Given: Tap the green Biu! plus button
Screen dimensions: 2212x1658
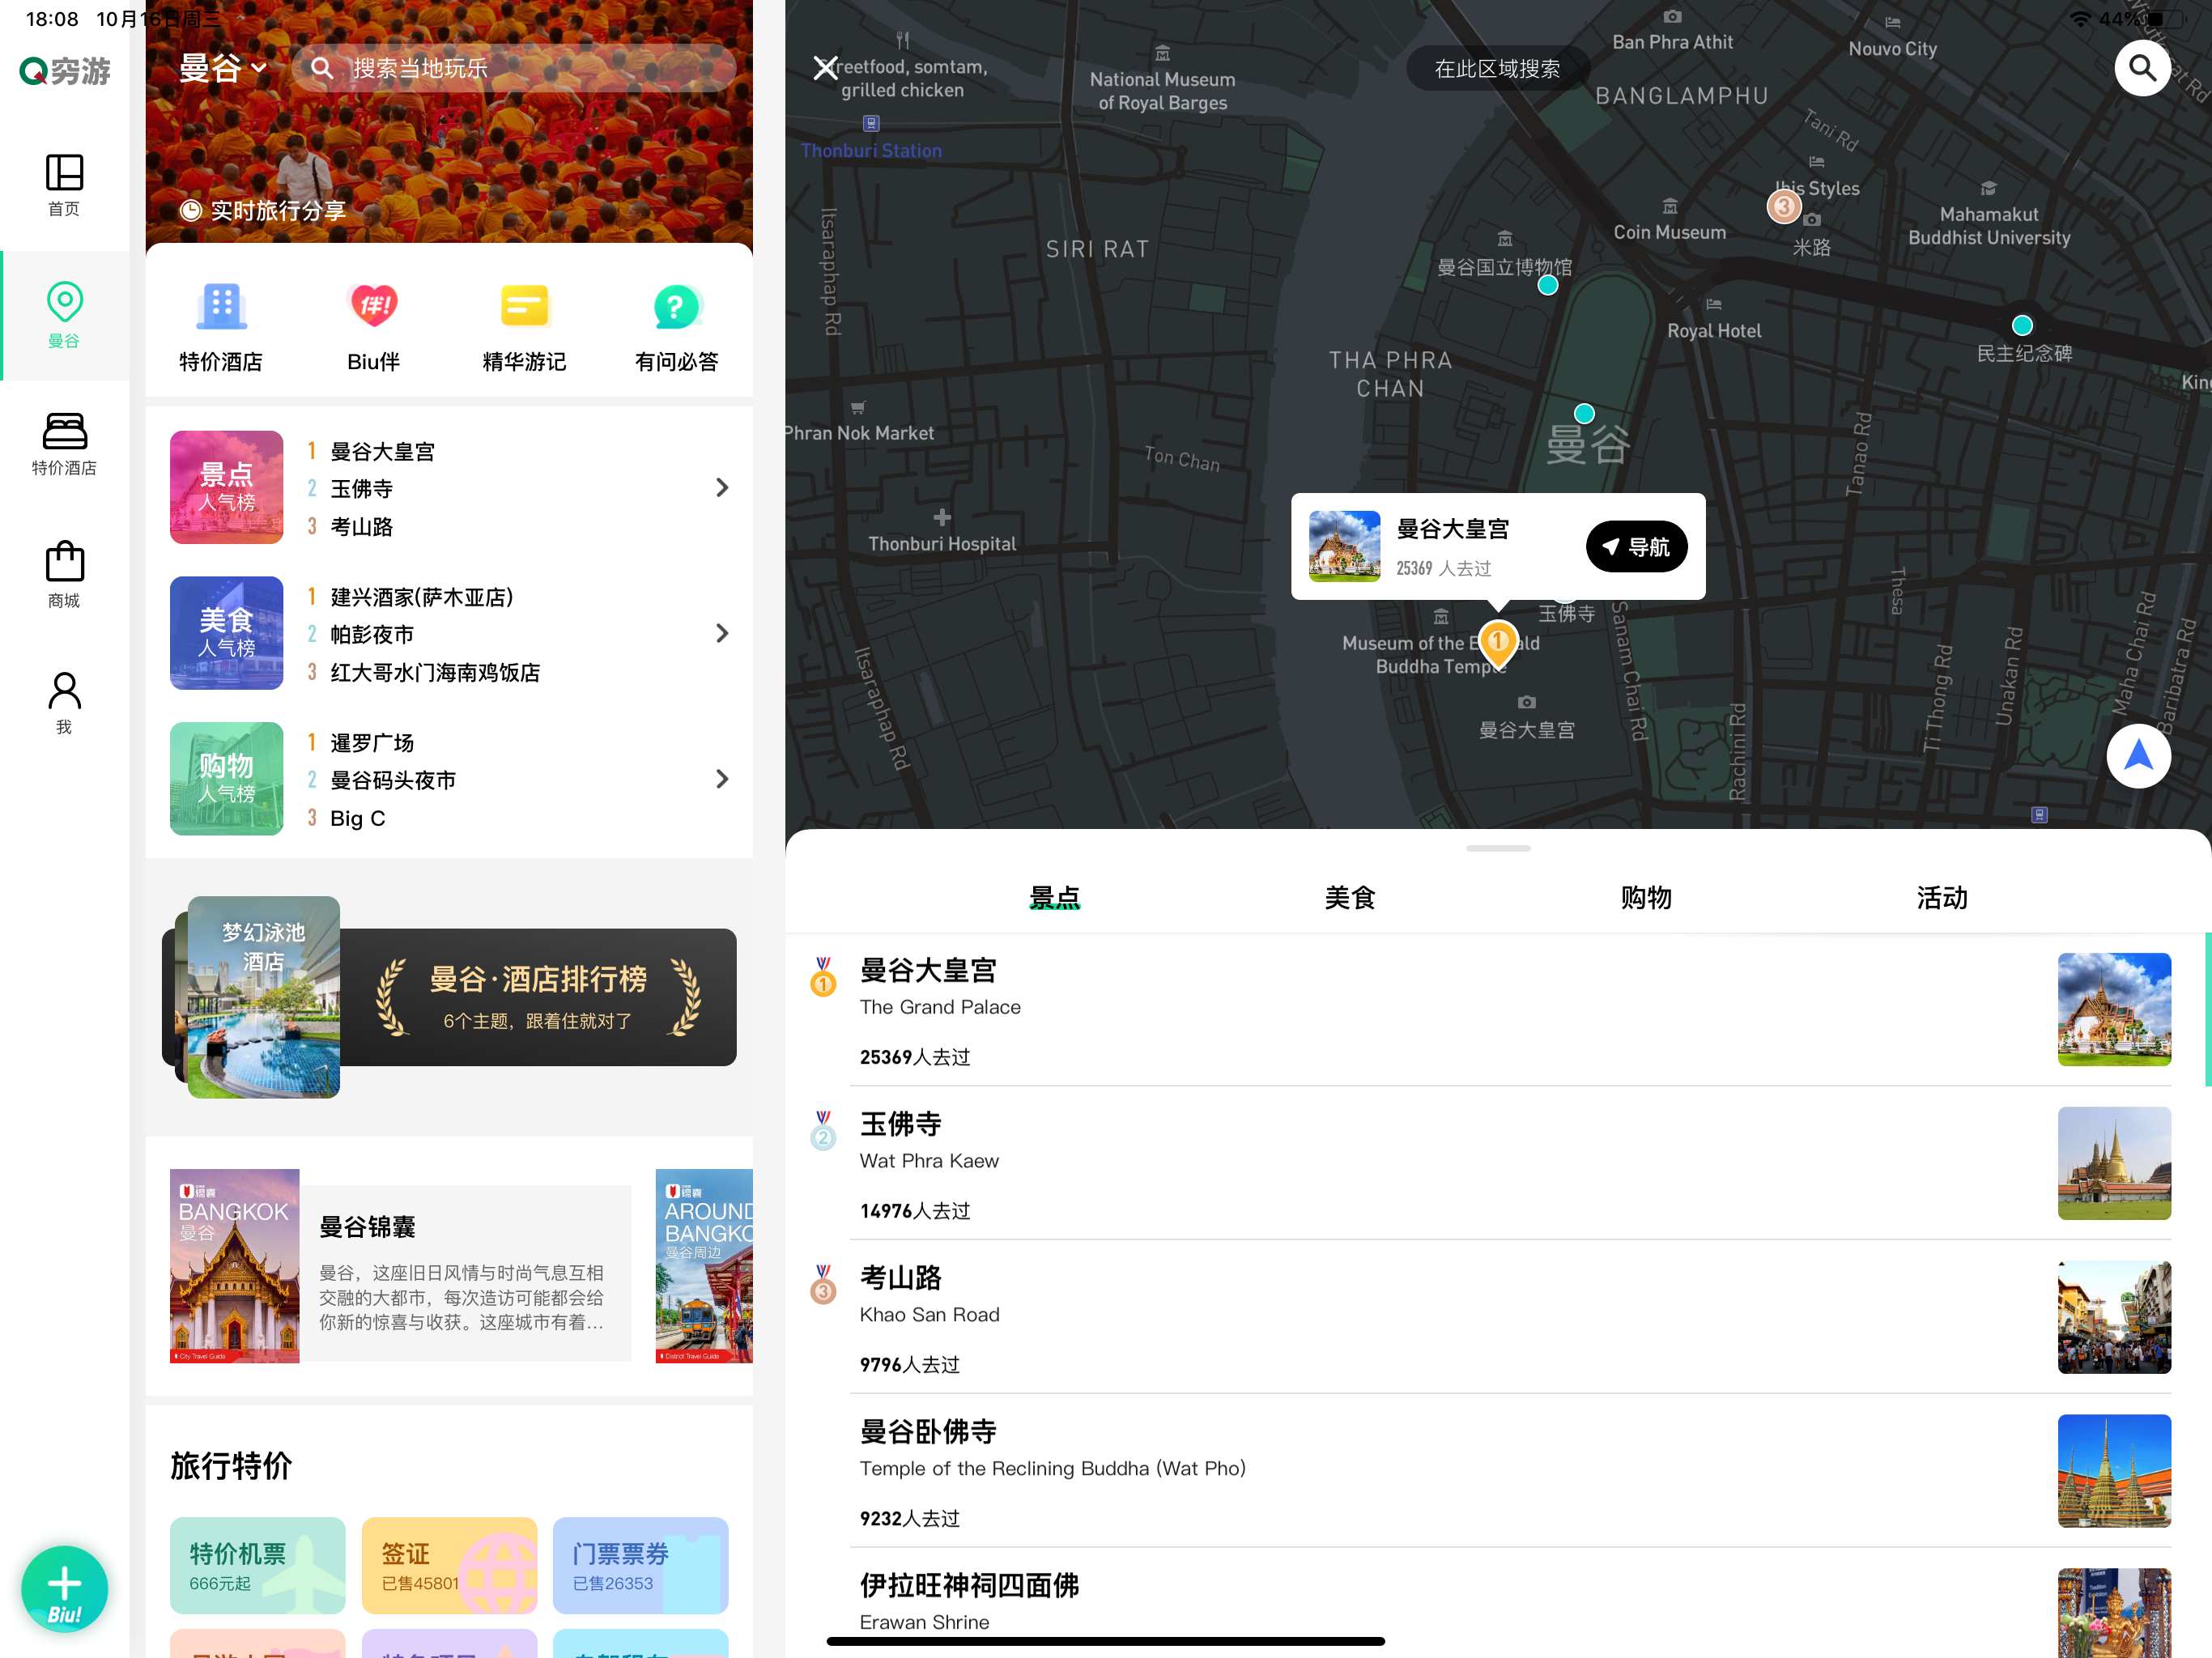Looking at the screenshot, I should (x=64, y=1589).
